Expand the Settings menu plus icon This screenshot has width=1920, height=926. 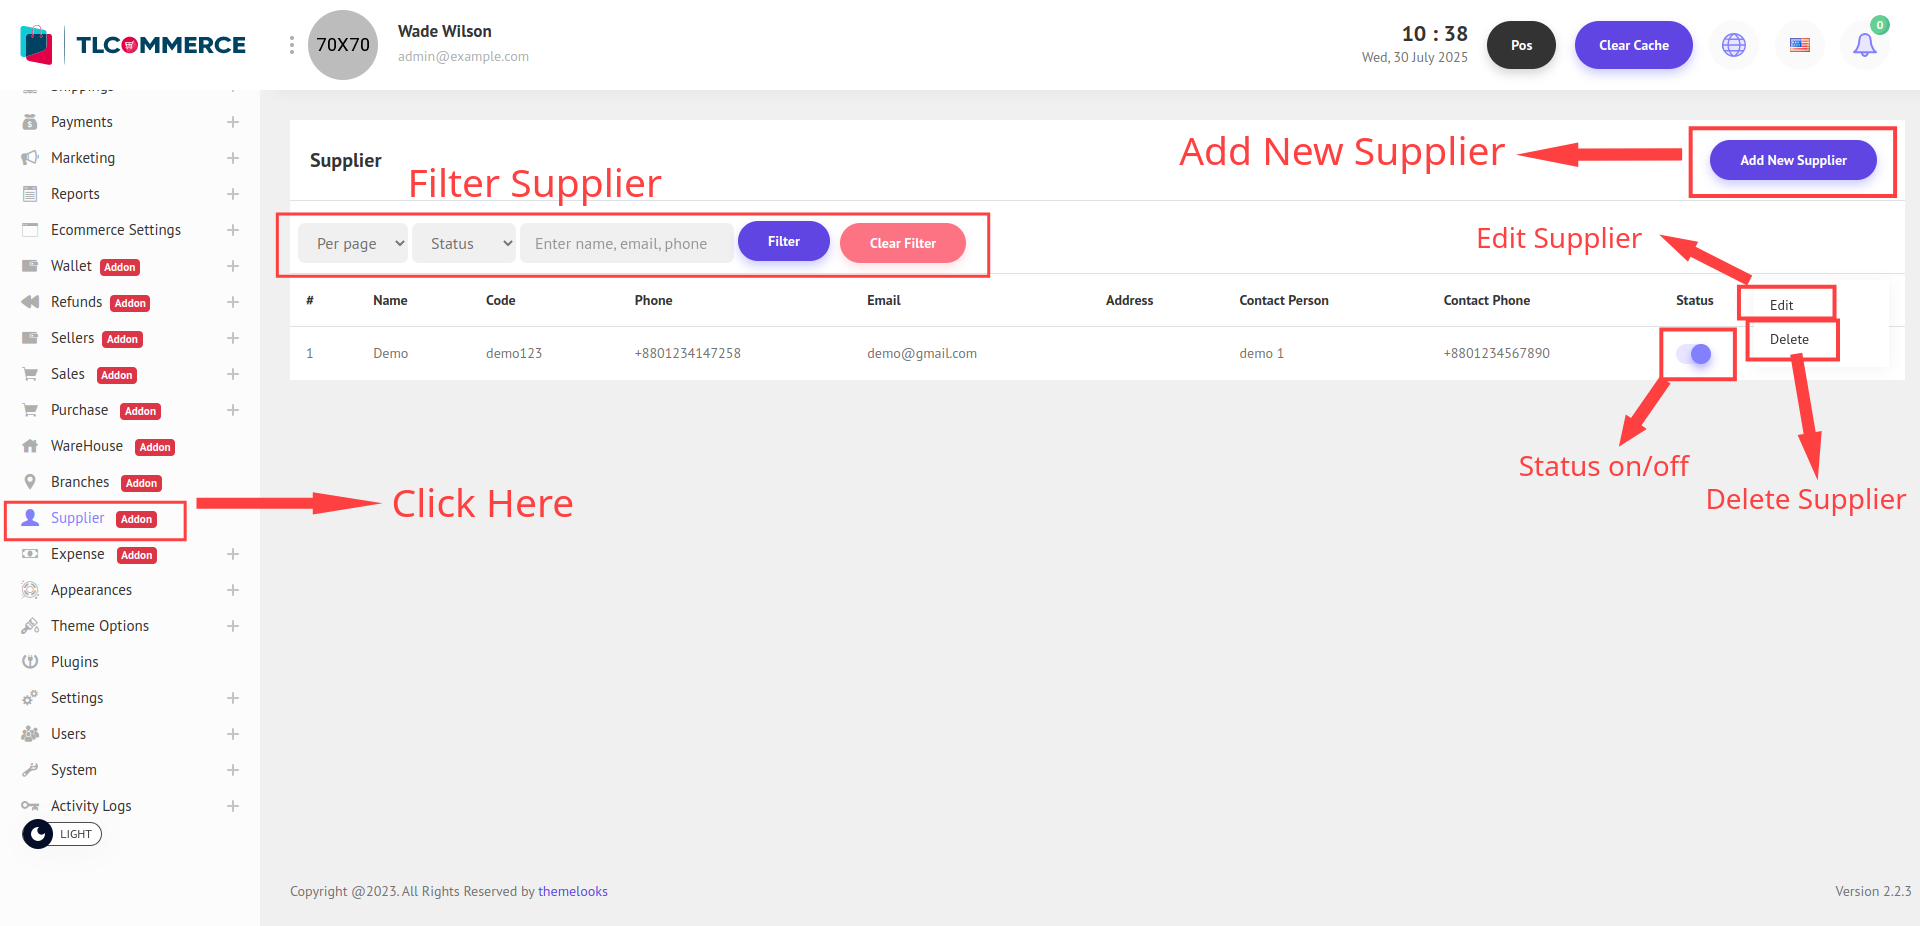click(232, 698)
